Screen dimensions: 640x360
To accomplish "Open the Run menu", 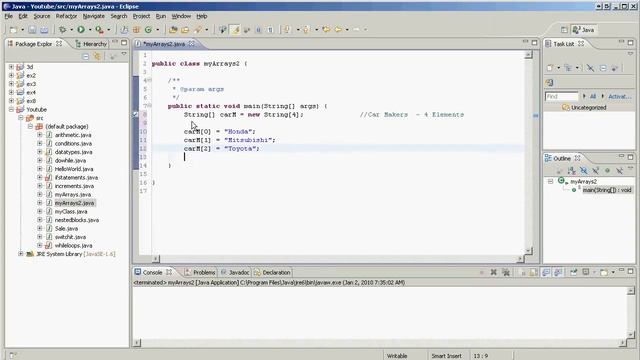I will point(161,16).
